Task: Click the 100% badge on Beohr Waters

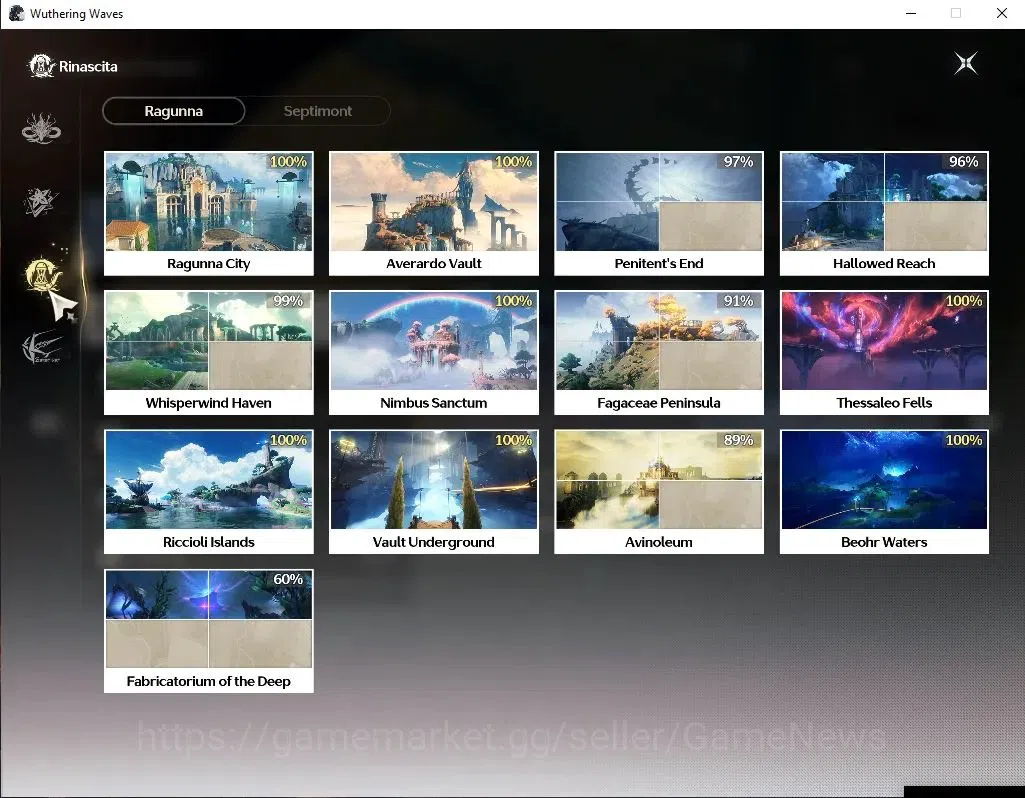Action: click(964, 440)
